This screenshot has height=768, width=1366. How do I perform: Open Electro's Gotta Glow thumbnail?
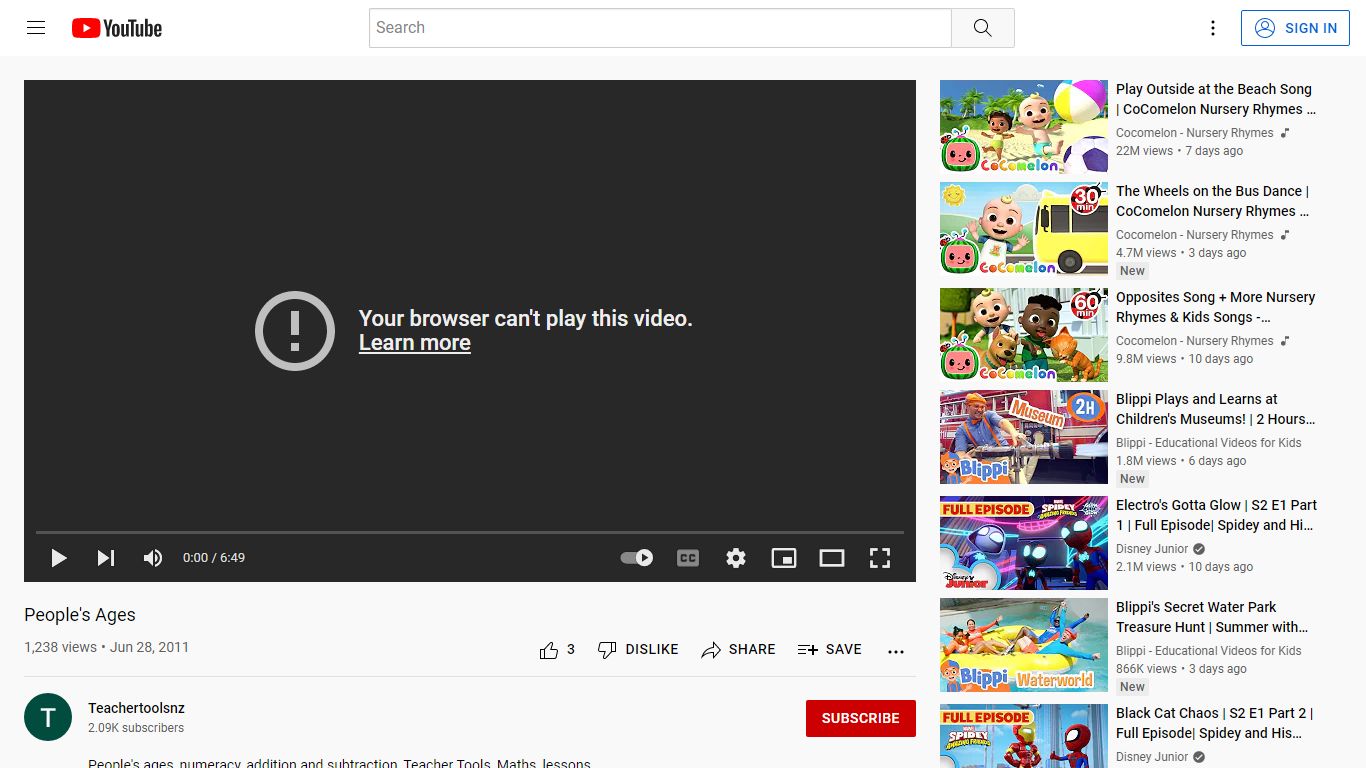coord(1024,543)
